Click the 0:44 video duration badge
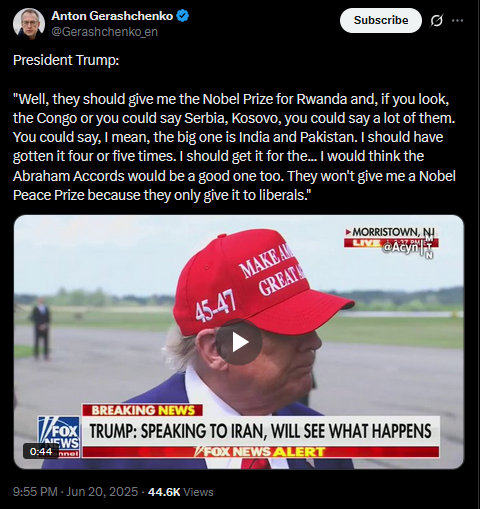Image resolution: width=480 pixels, height=509 pixels. click(41, 451)
